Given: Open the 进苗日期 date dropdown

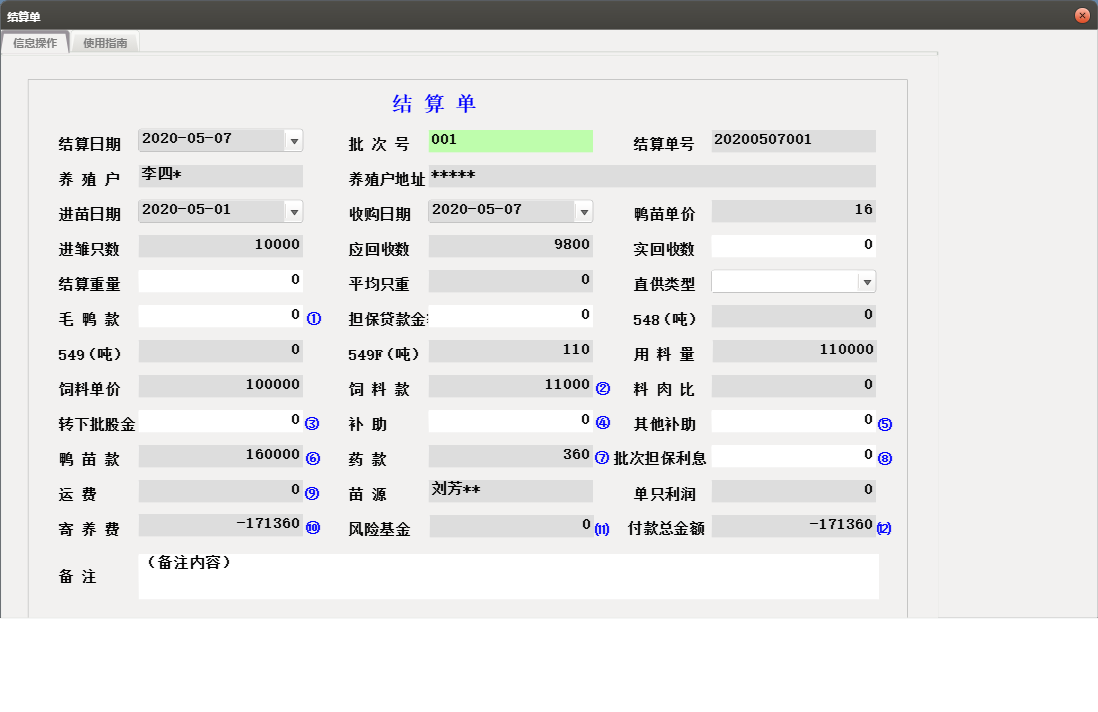Looking at the screenshot, I should [x=294, y=212].
